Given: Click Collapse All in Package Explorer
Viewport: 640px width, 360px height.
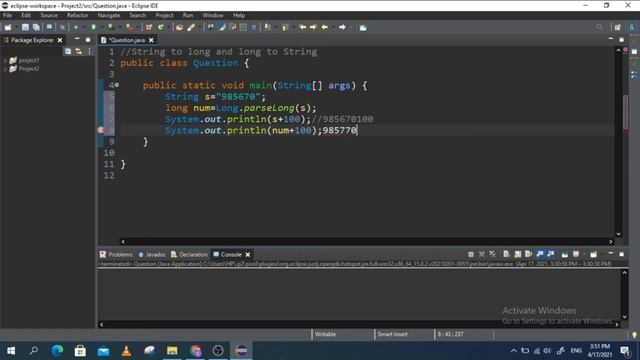Looking at the screenshot, I should tap(68, 51).
